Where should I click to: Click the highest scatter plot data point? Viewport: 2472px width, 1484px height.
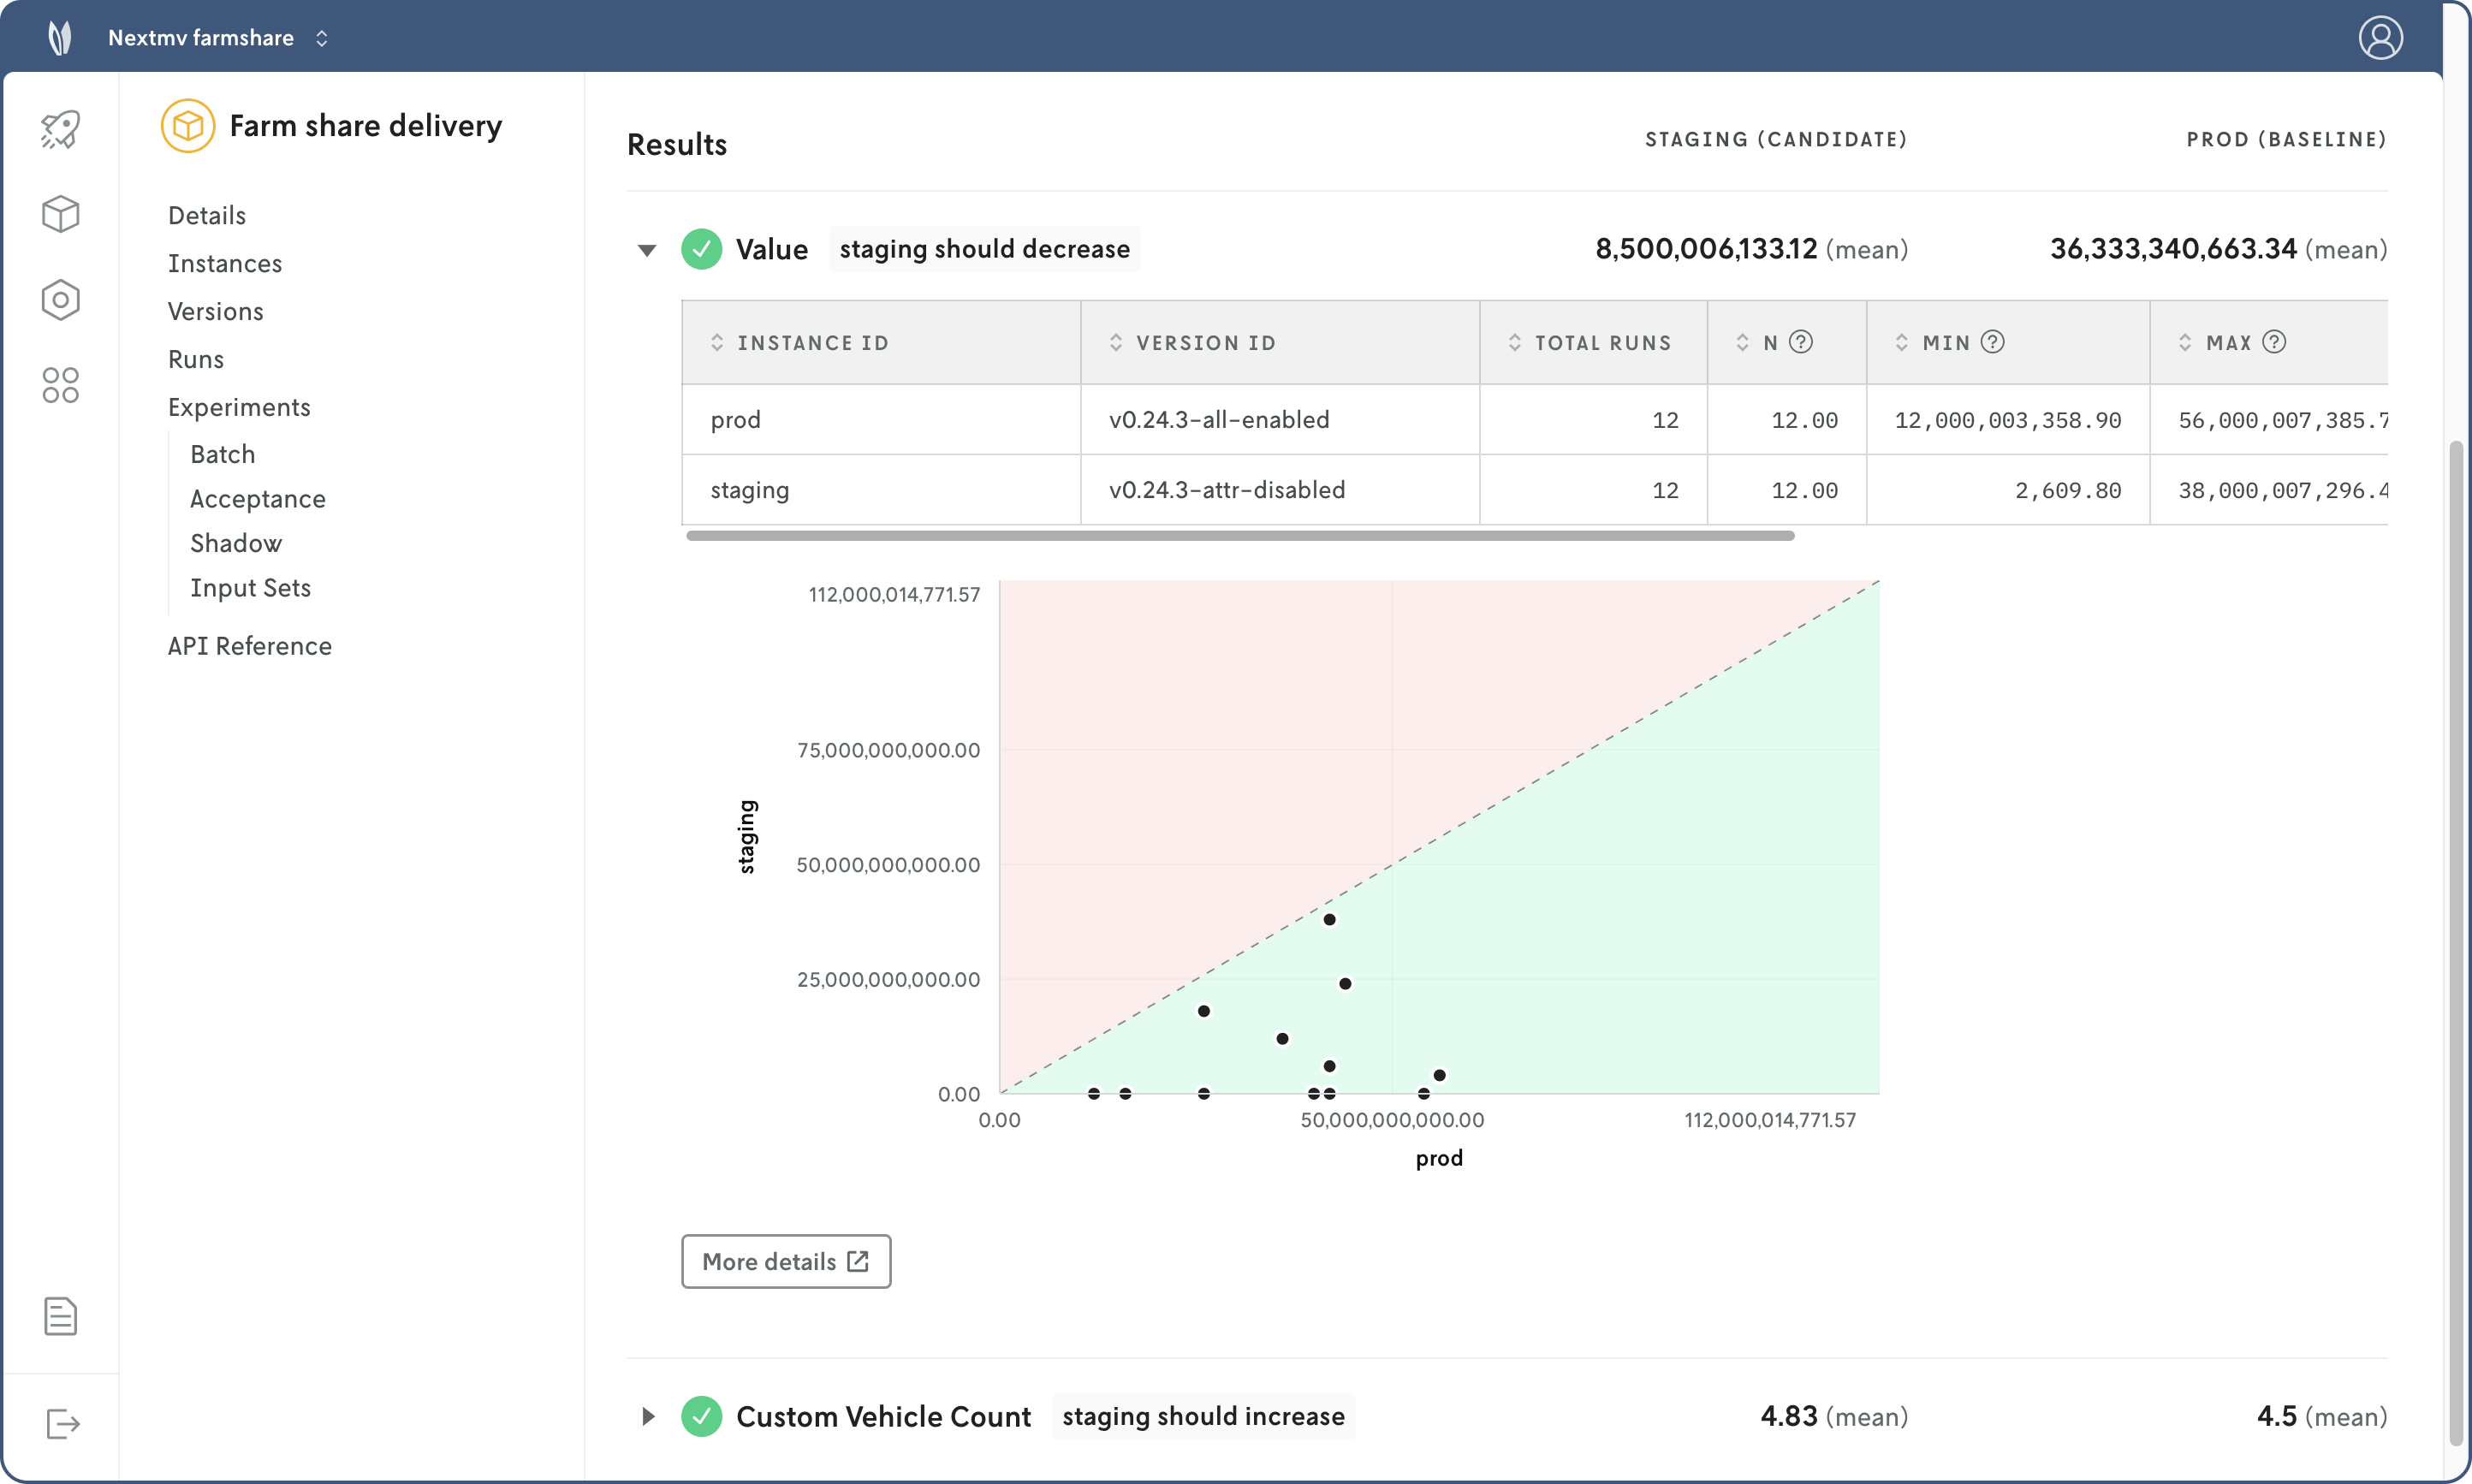pos(1329,919)
